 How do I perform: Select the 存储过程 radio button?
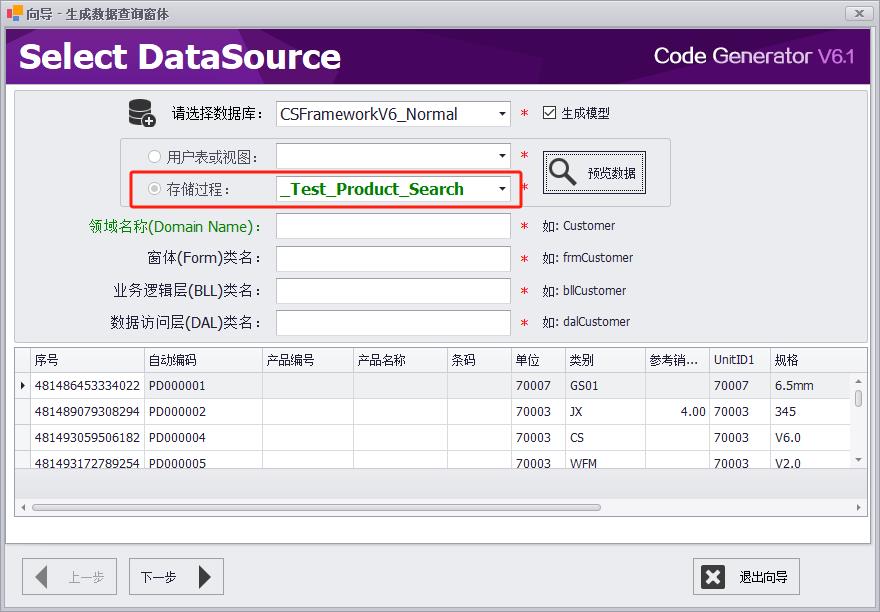click(x=154, y=189)
